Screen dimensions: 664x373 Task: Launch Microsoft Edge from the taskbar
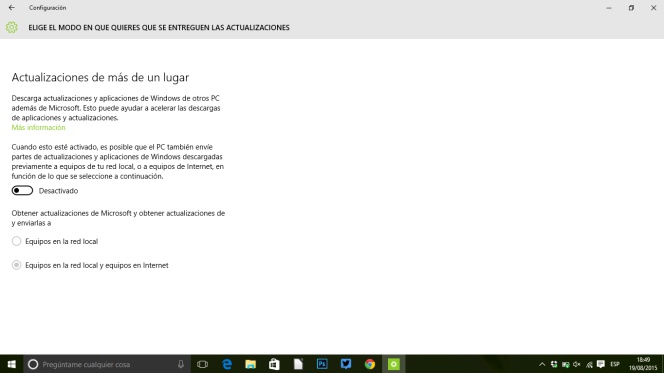227,364
